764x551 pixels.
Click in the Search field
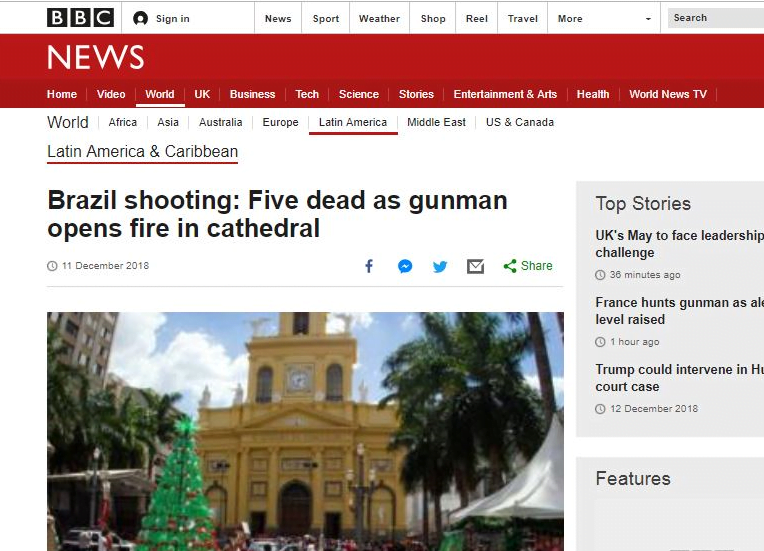tap(716, 18)
